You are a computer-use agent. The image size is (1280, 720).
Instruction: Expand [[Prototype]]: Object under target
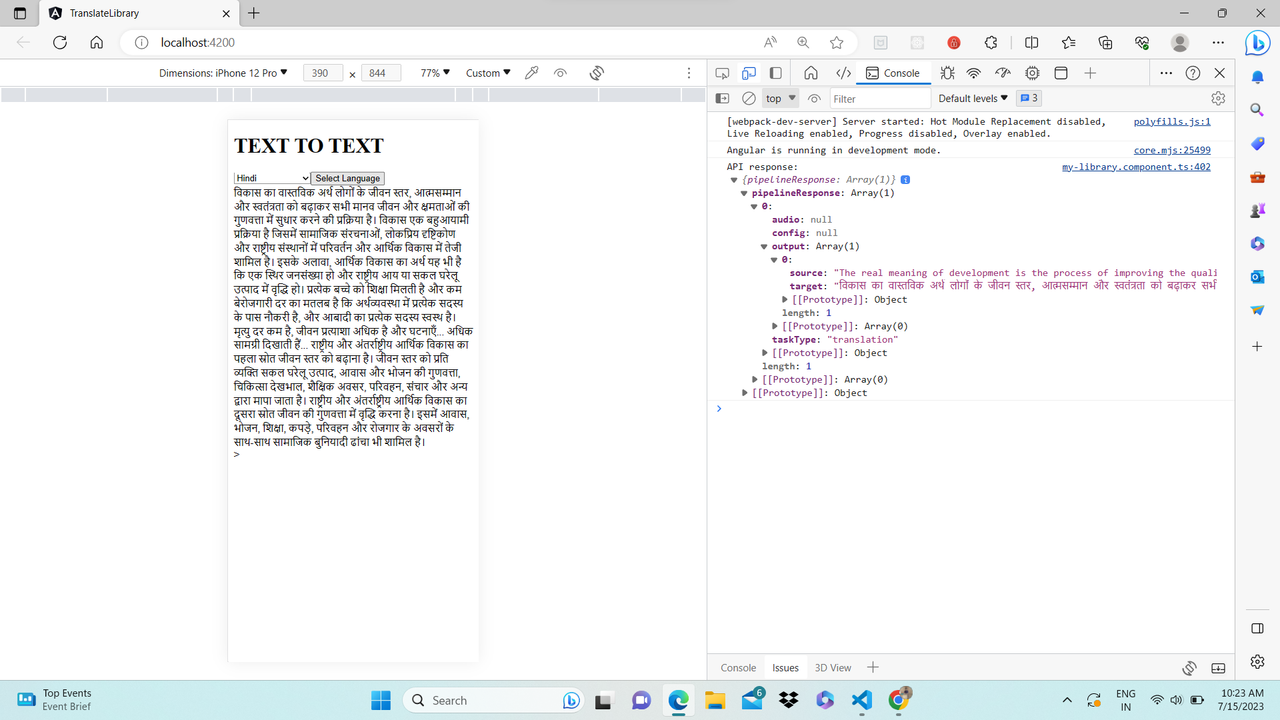pos(785,299)
